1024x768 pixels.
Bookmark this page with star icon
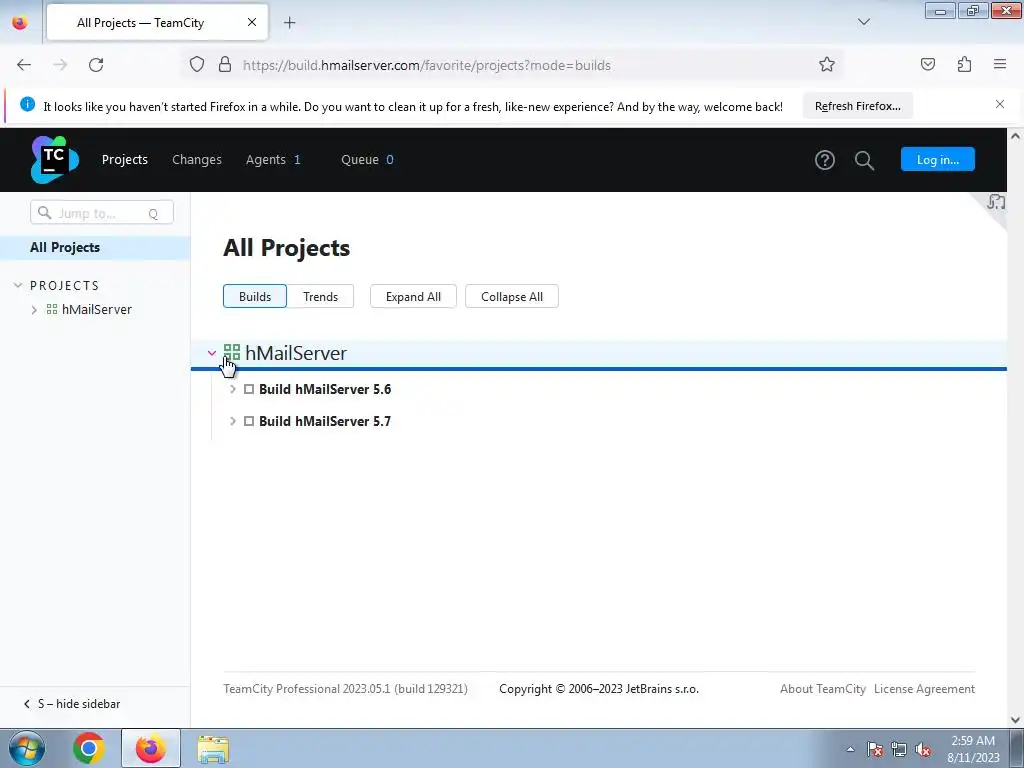[x=827, y=65]
